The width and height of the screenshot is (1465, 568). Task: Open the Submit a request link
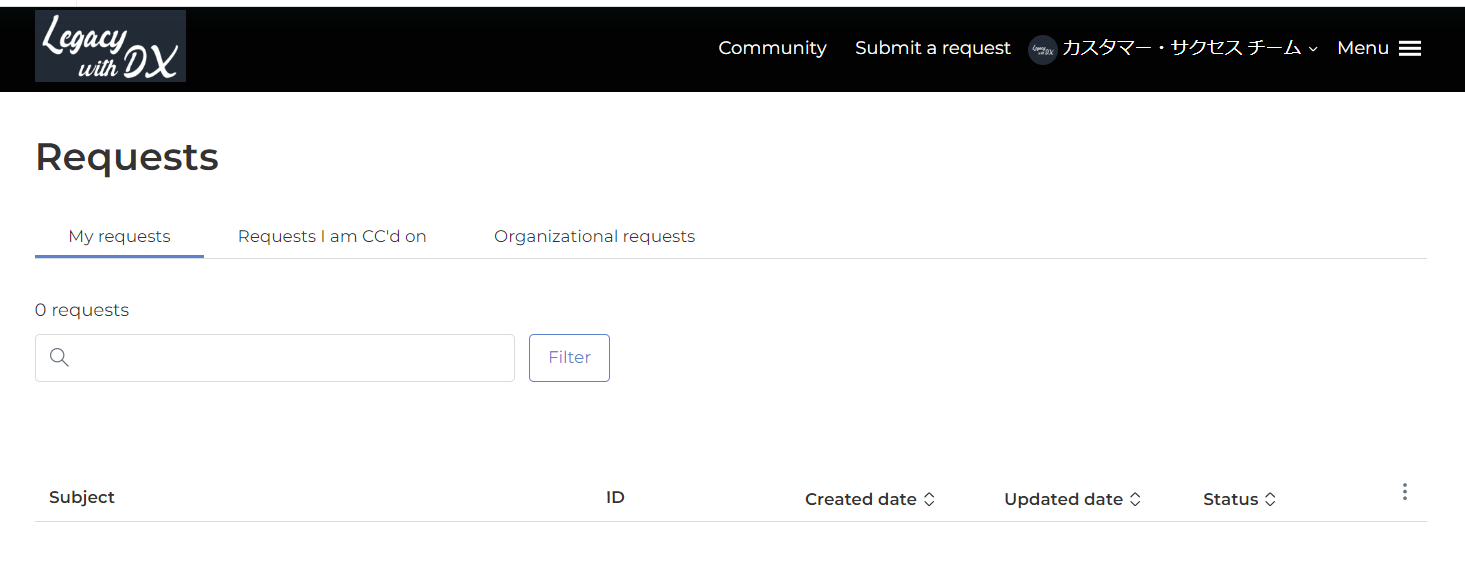pos(933,48)
